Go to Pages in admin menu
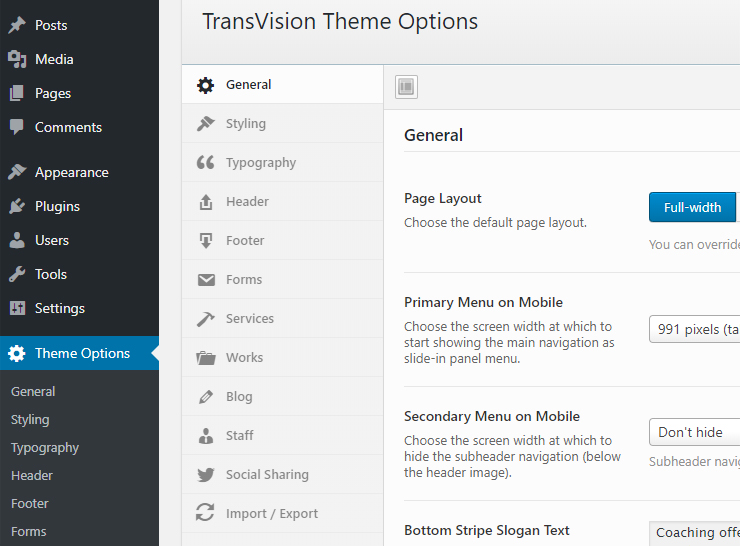 [x=79, y=93]
